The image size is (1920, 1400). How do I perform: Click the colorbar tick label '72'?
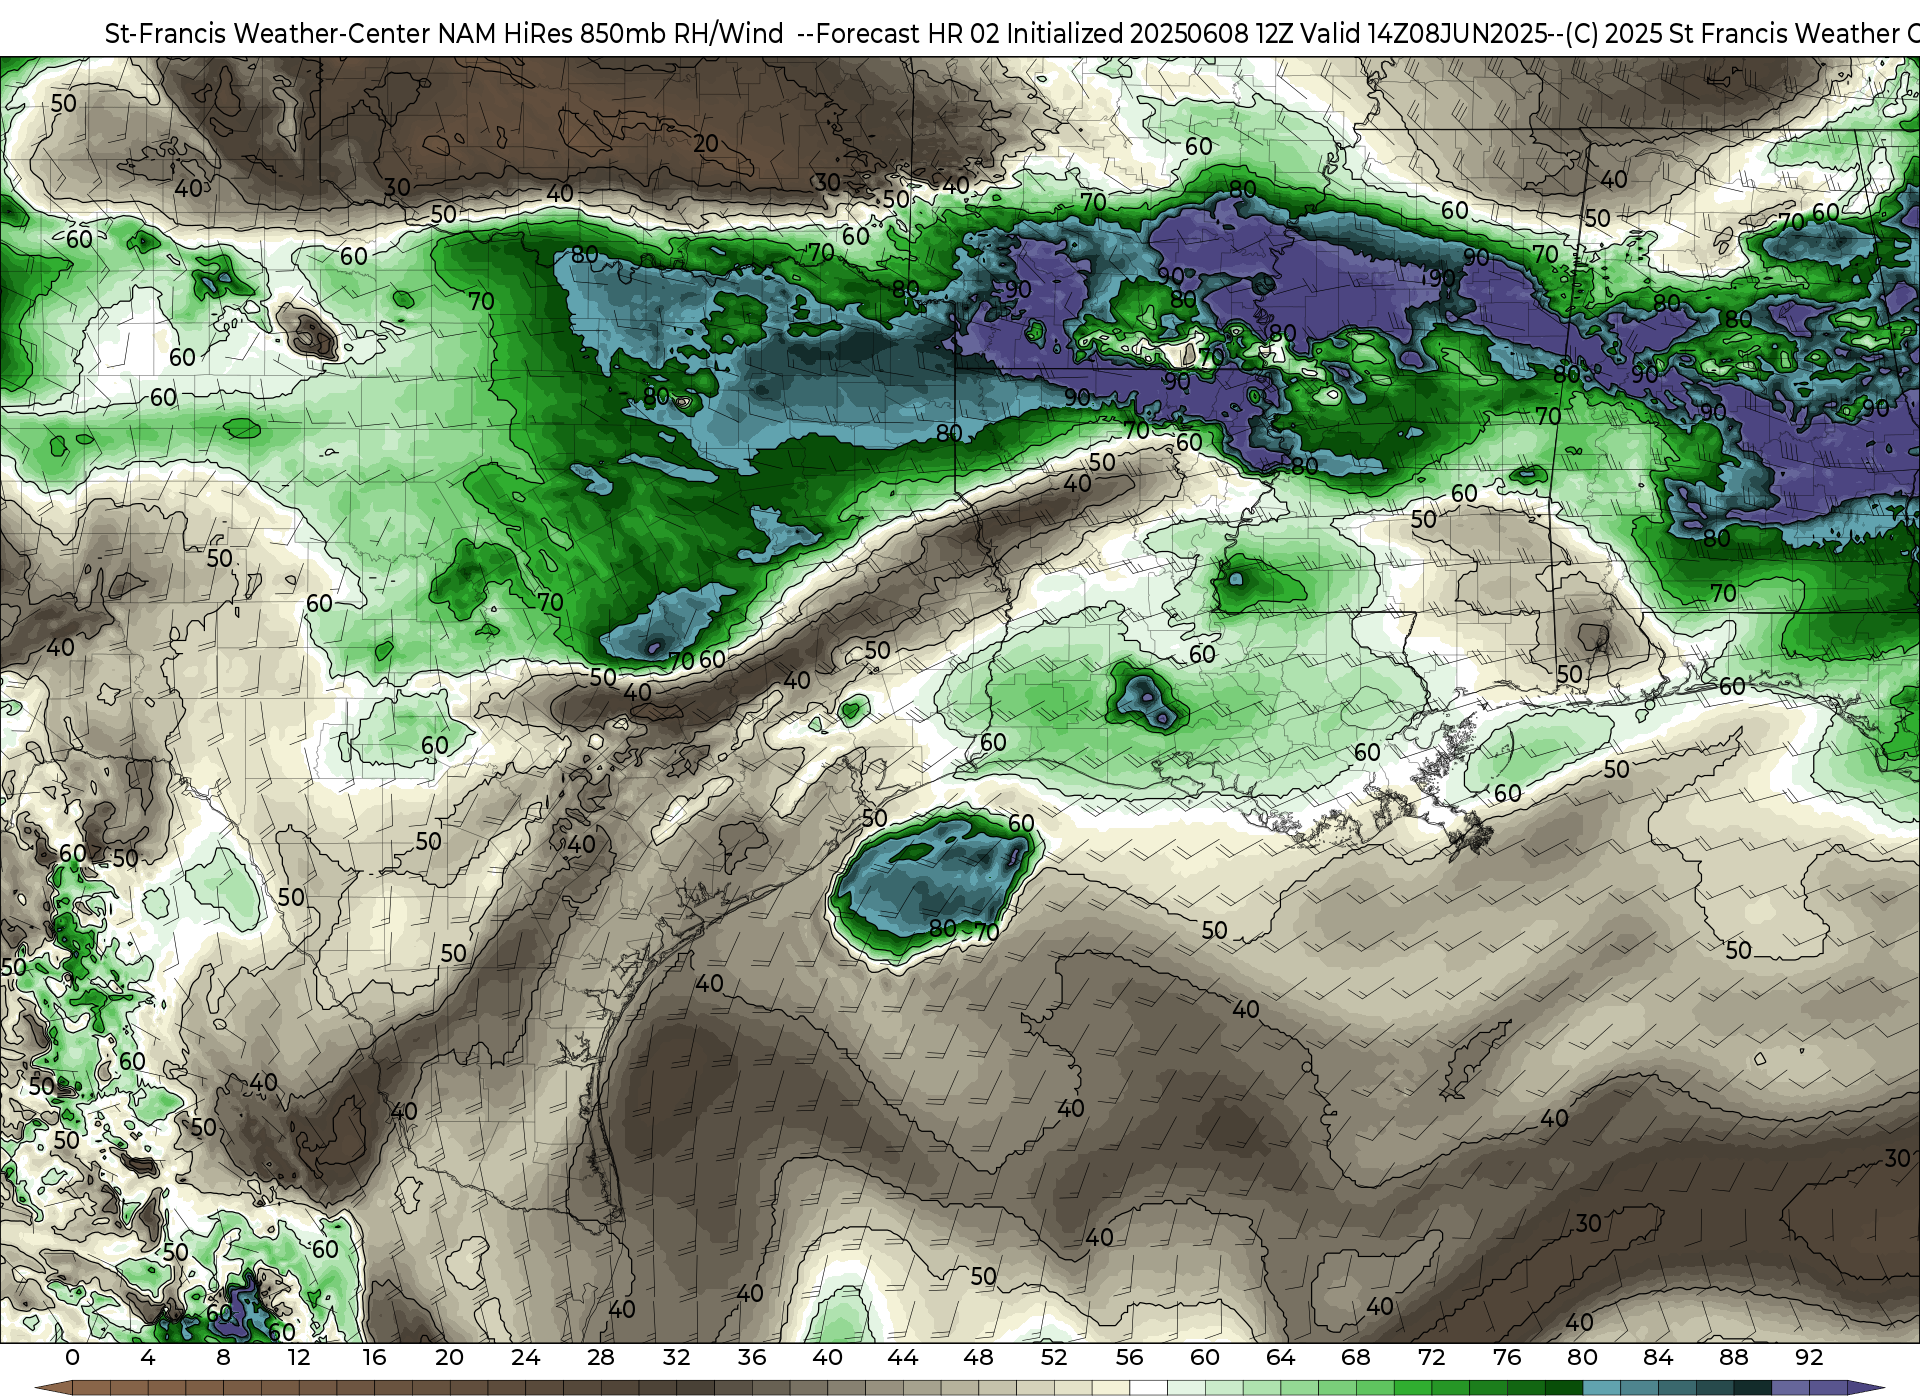click(1432, 1357)
